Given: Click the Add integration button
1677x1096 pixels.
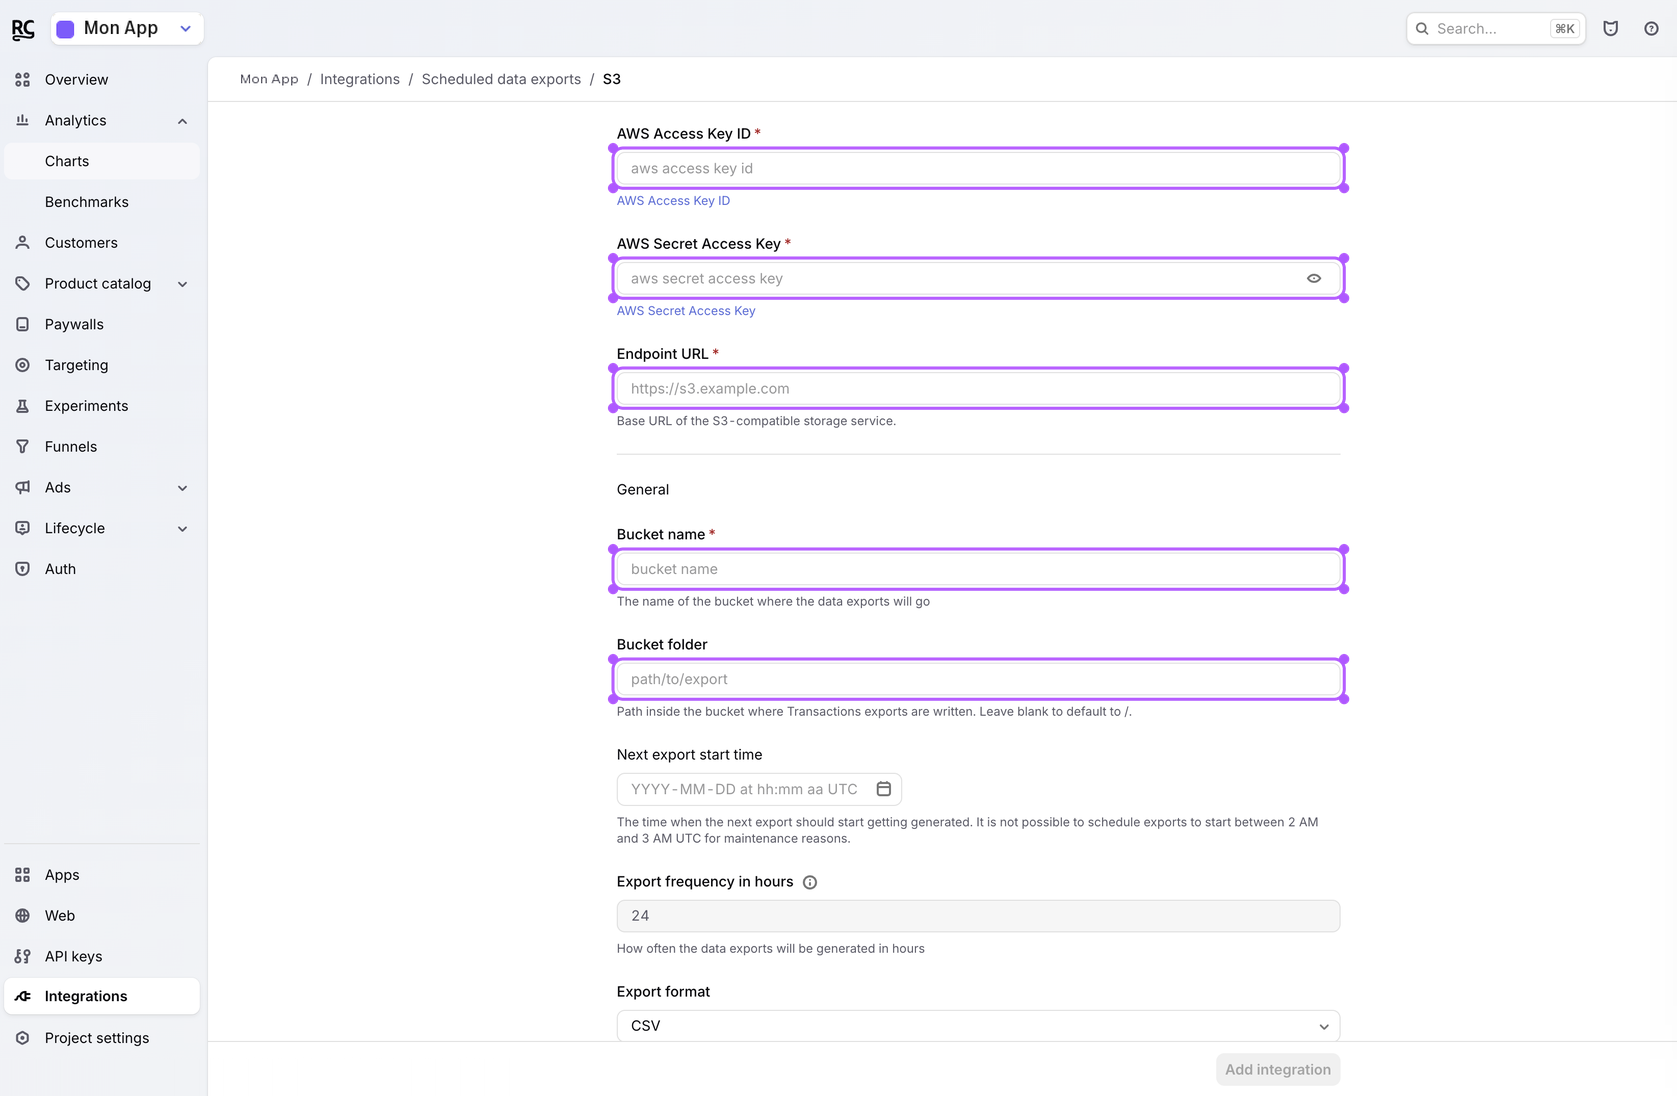Looking at the screenshot, I should pos(1278,1070).
